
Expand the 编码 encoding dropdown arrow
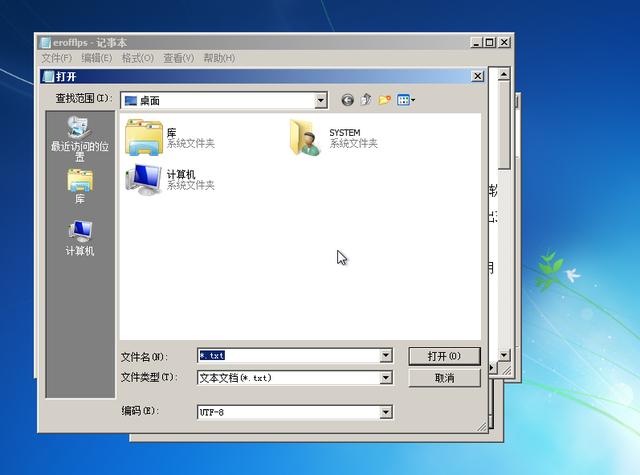[386, 412]
